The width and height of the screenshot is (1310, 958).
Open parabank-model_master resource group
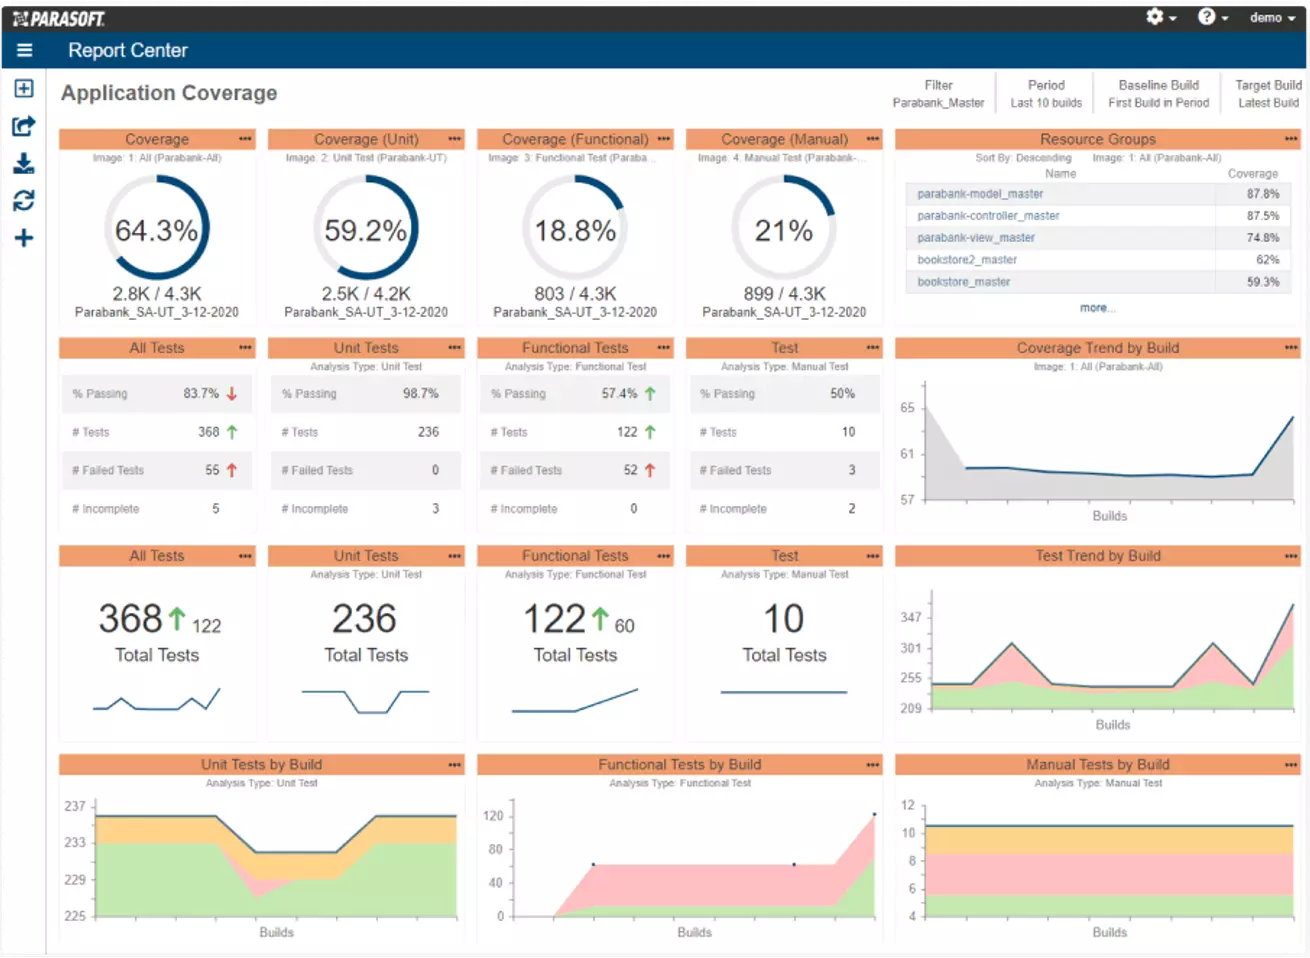pyautogui.click(x=980, y=194)
